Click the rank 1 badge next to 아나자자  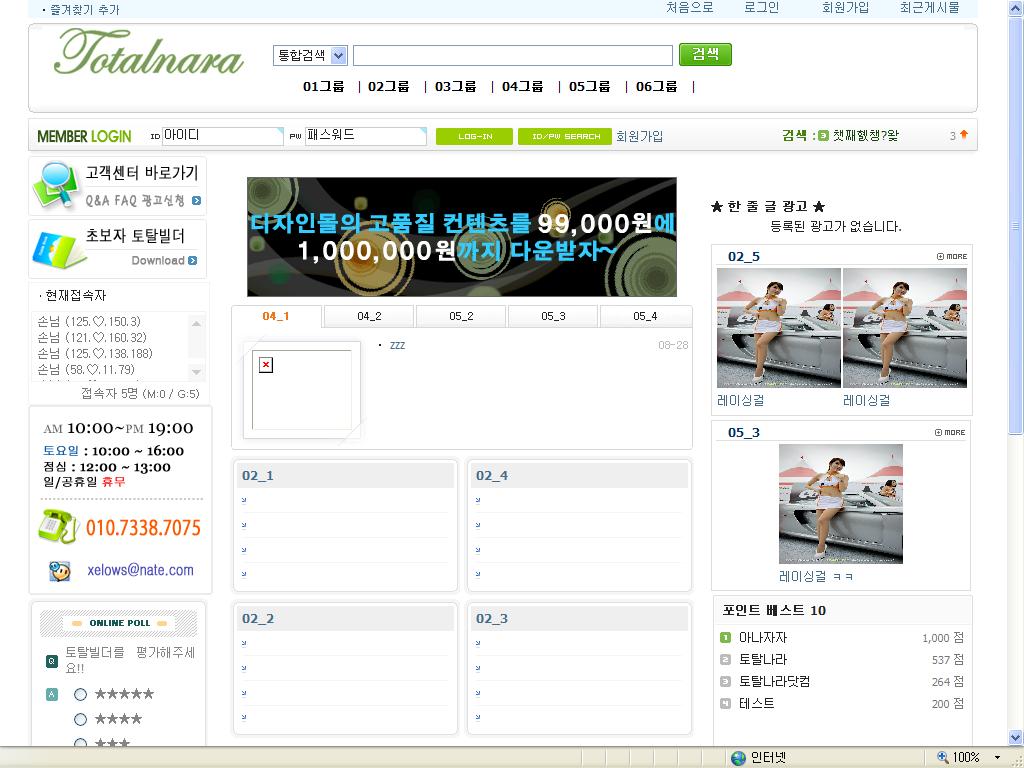(x=725, y=638)
